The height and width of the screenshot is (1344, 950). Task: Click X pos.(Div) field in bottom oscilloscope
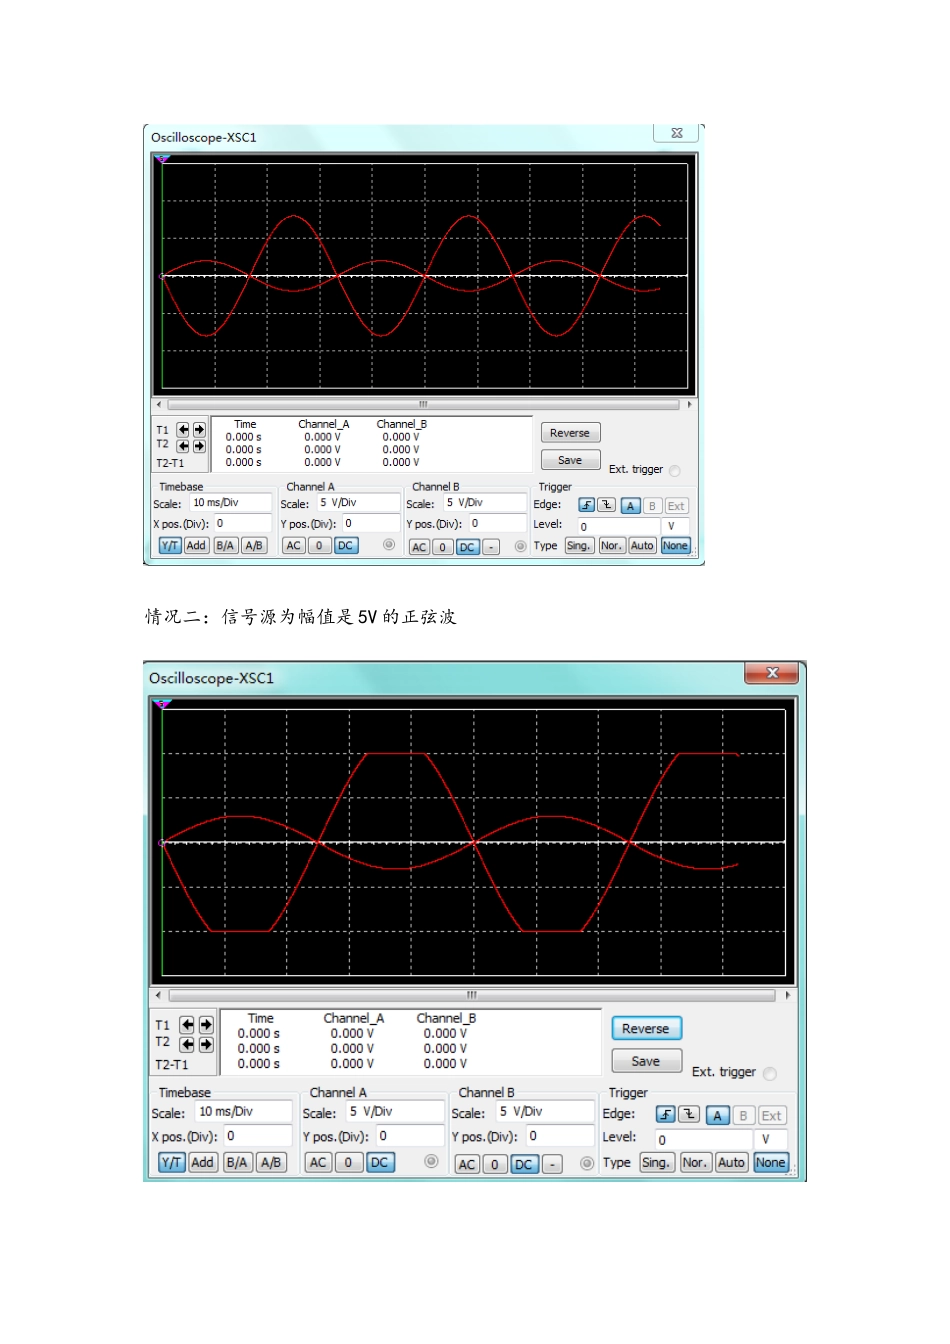click(x=257, y=1136)
